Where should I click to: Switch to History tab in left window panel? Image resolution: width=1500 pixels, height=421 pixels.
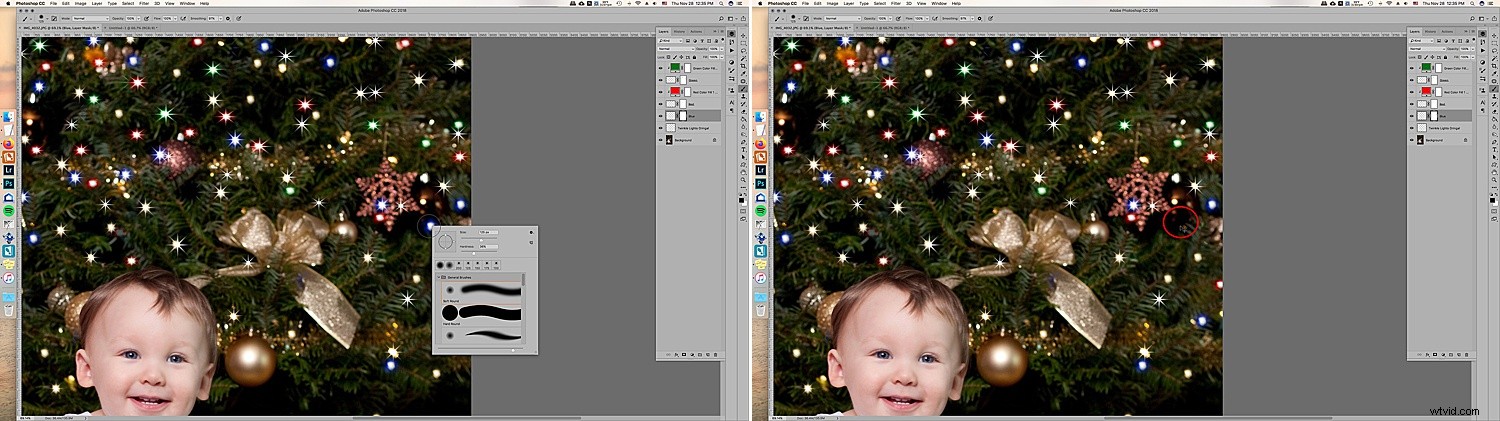pos(679,31)
